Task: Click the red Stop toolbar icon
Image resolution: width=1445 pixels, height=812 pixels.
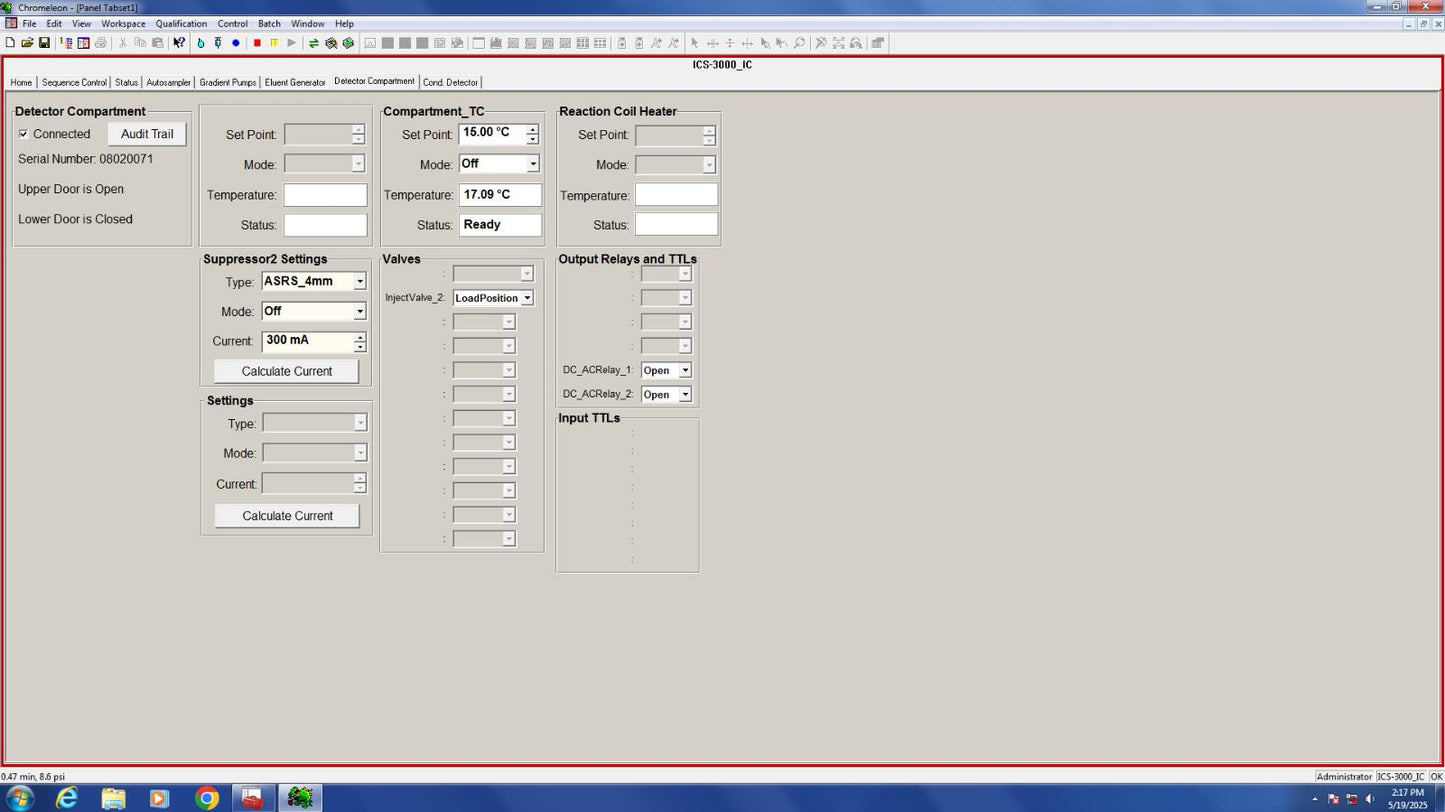Action: (257, 43)
